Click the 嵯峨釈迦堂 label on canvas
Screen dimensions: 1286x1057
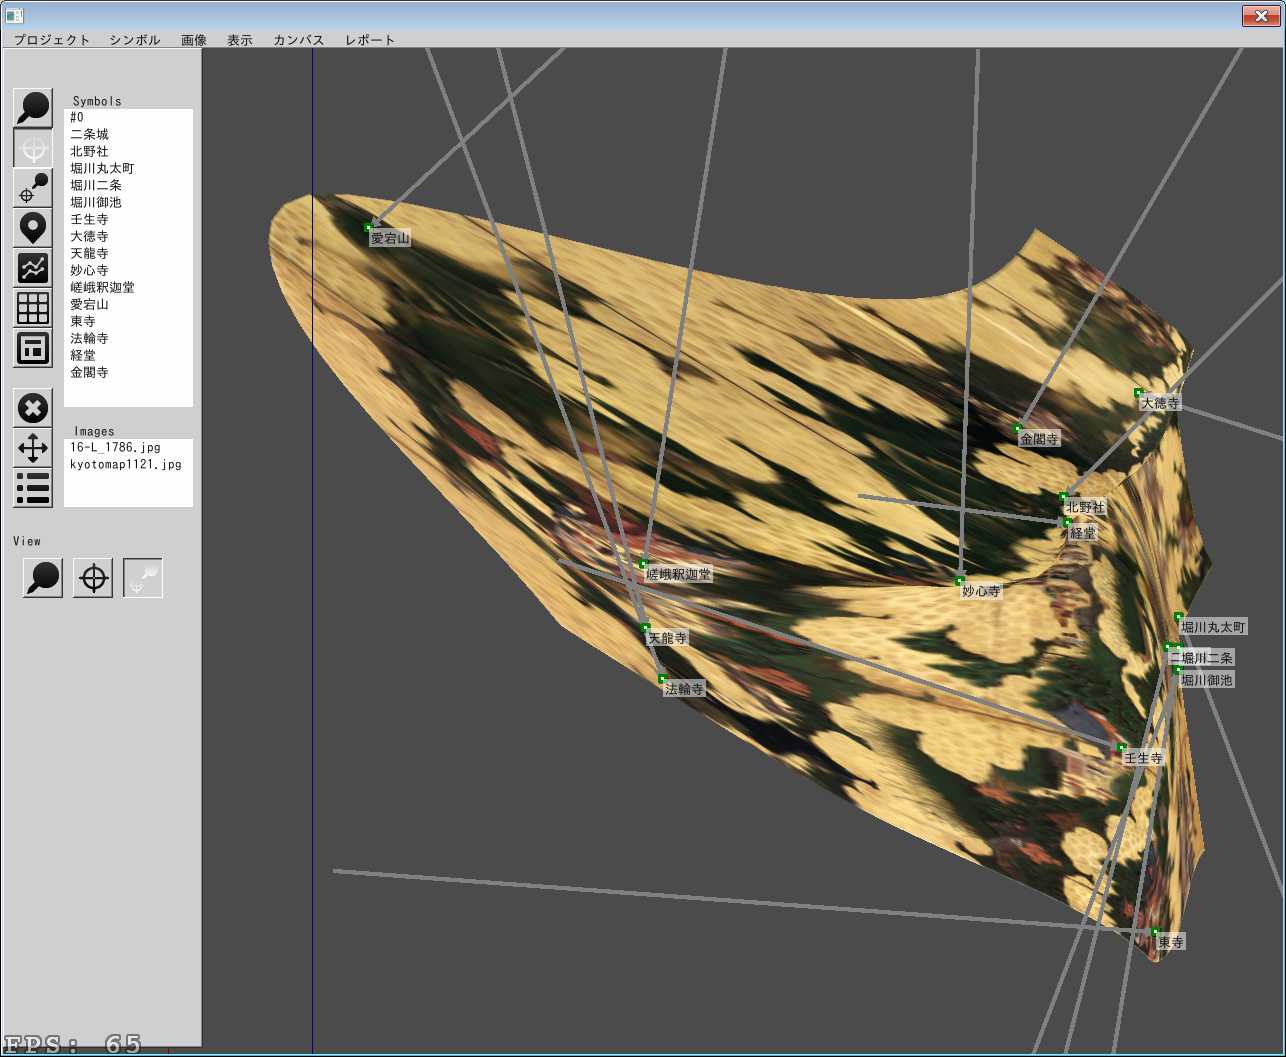tap(679, 574)
